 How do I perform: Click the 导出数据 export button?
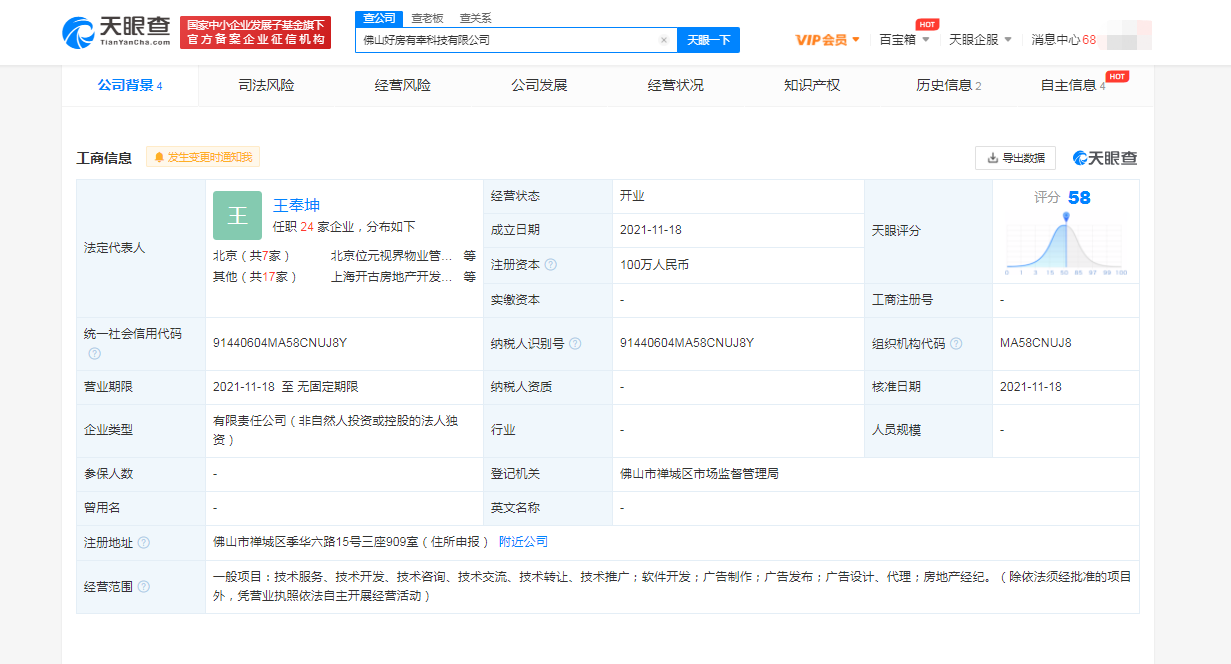point(1015,158)
